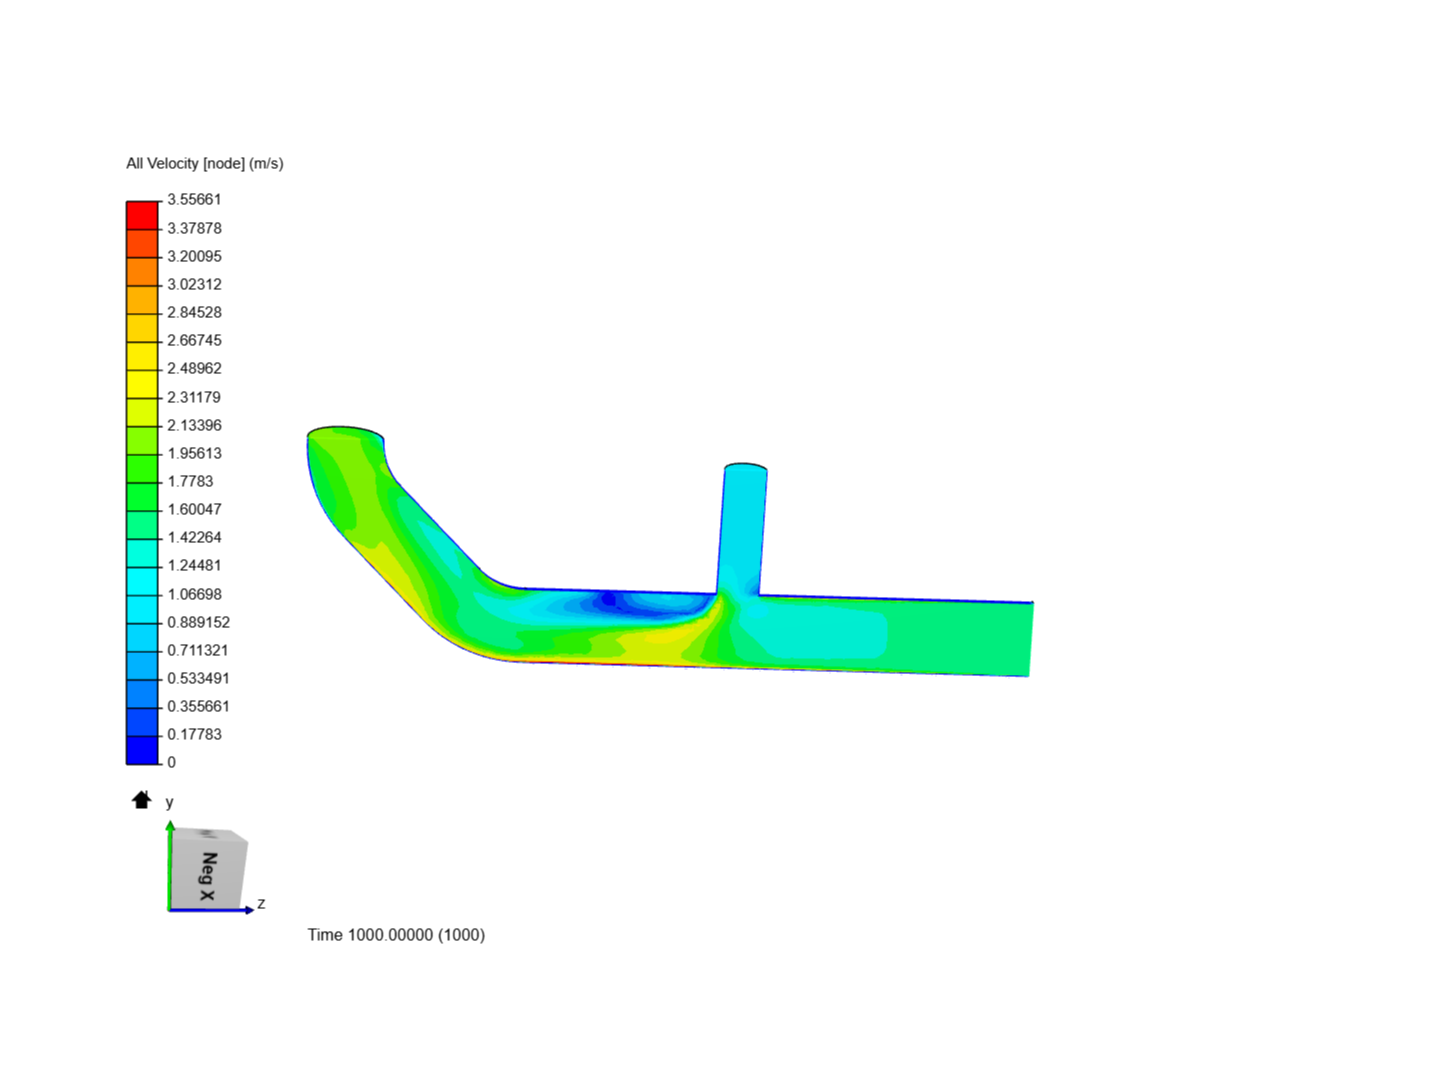Click the legend value 1.42264
This screenshot has height=1080, width=1440.
click(194, 537)
